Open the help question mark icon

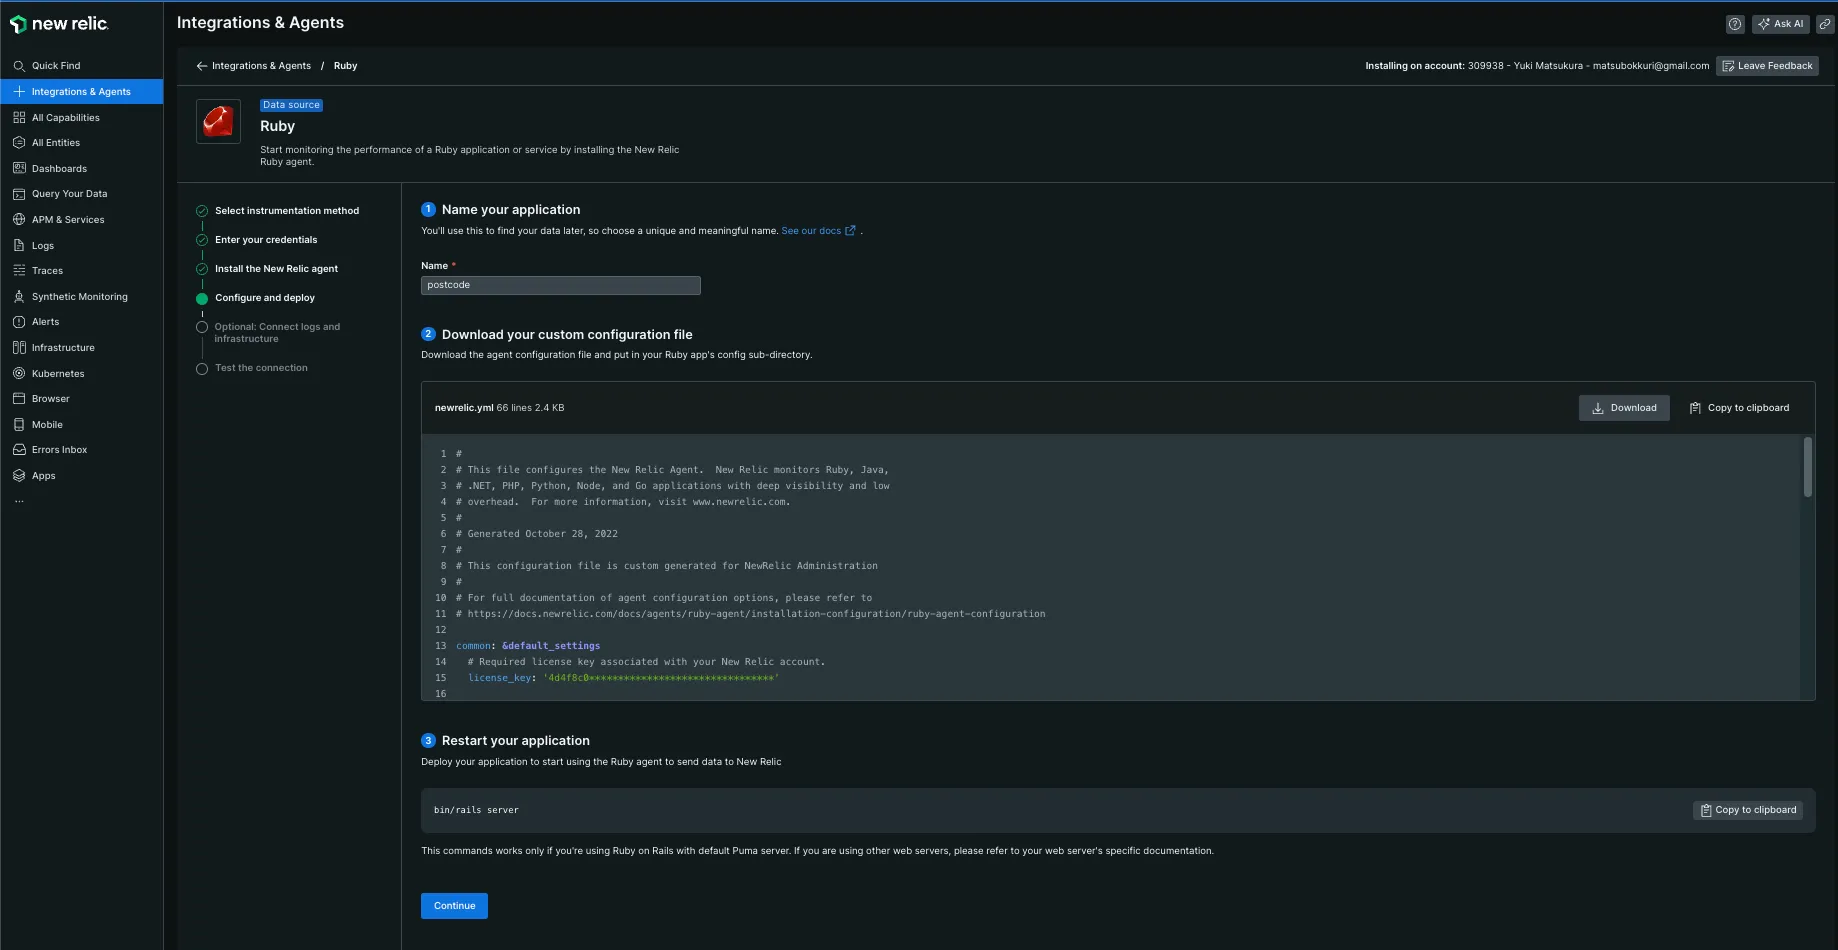(1735, 24)
